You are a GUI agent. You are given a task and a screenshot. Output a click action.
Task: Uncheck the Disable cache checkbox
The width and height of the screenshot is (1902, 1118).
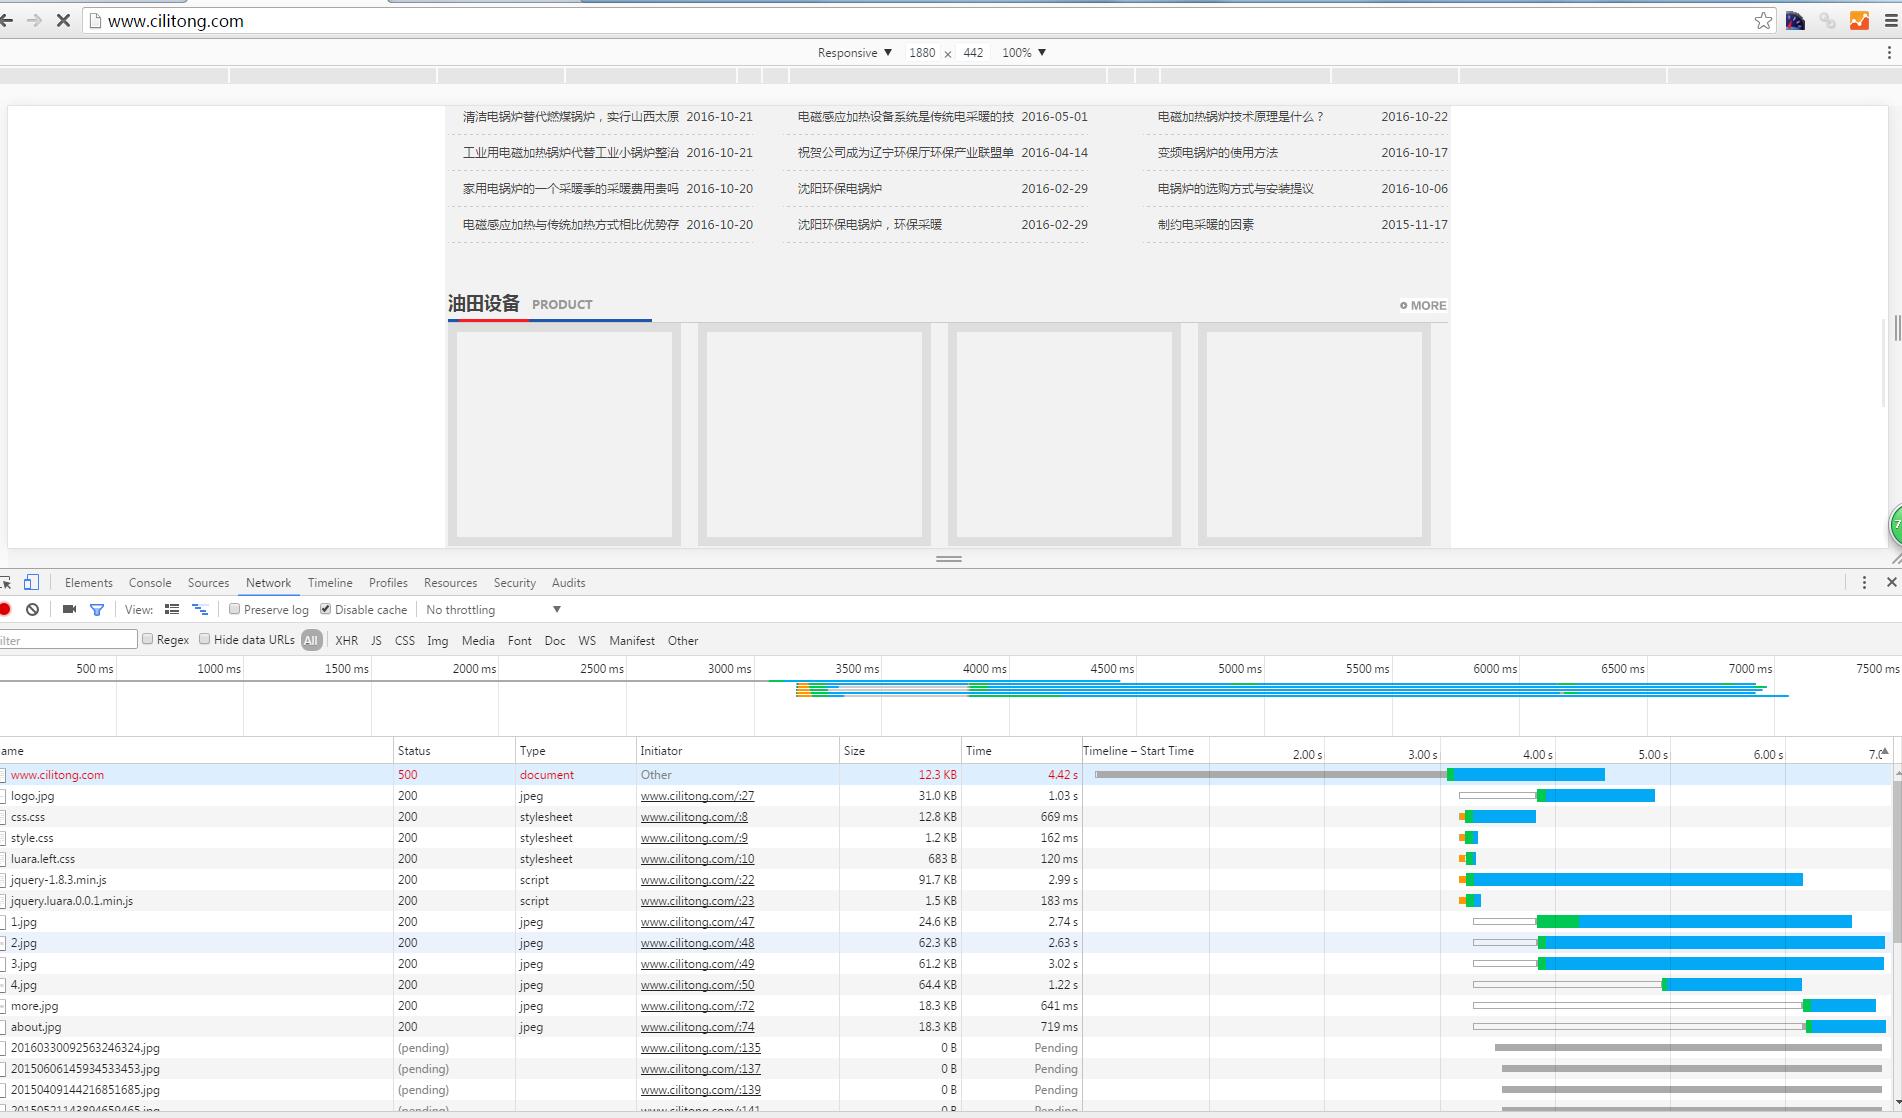click(x=326, y=609)
